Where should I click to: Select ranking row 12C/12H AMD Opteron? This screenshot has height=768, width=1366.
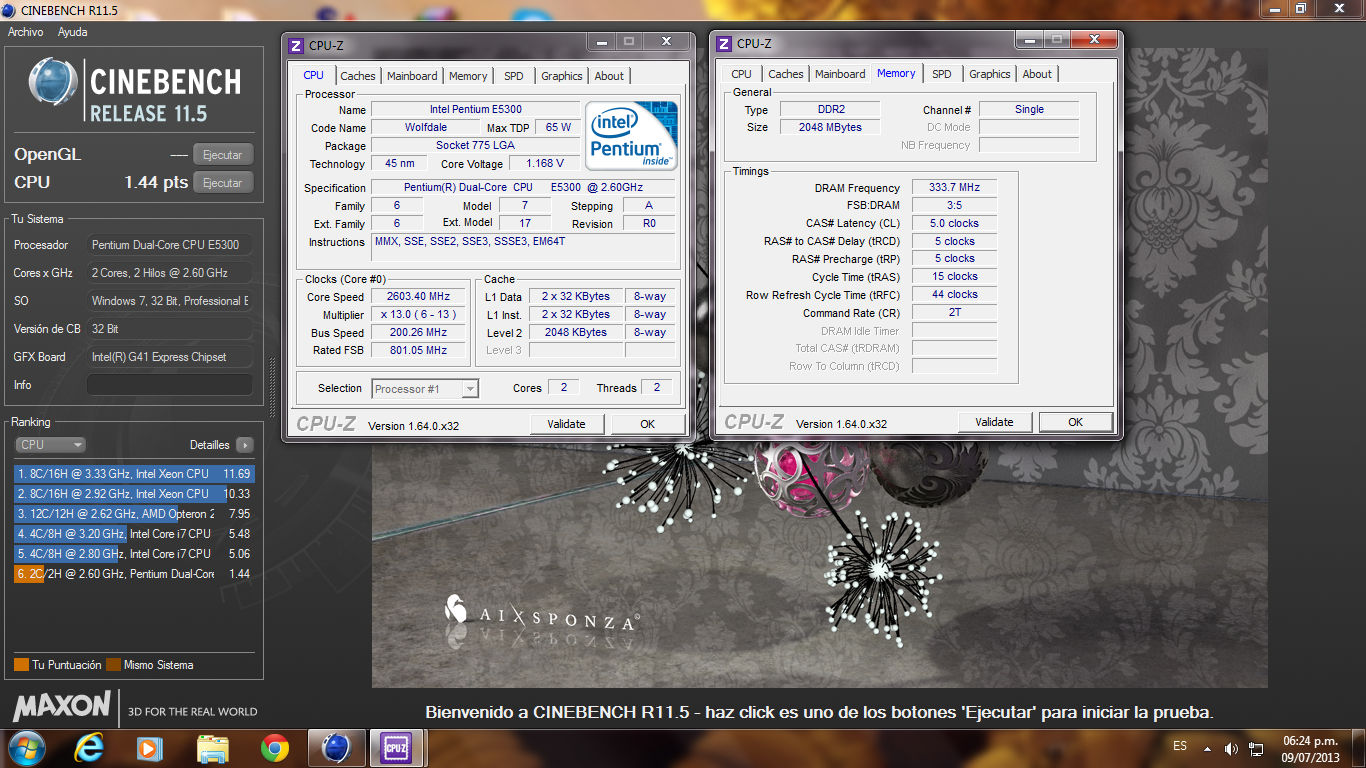click(x=134, y=514)
